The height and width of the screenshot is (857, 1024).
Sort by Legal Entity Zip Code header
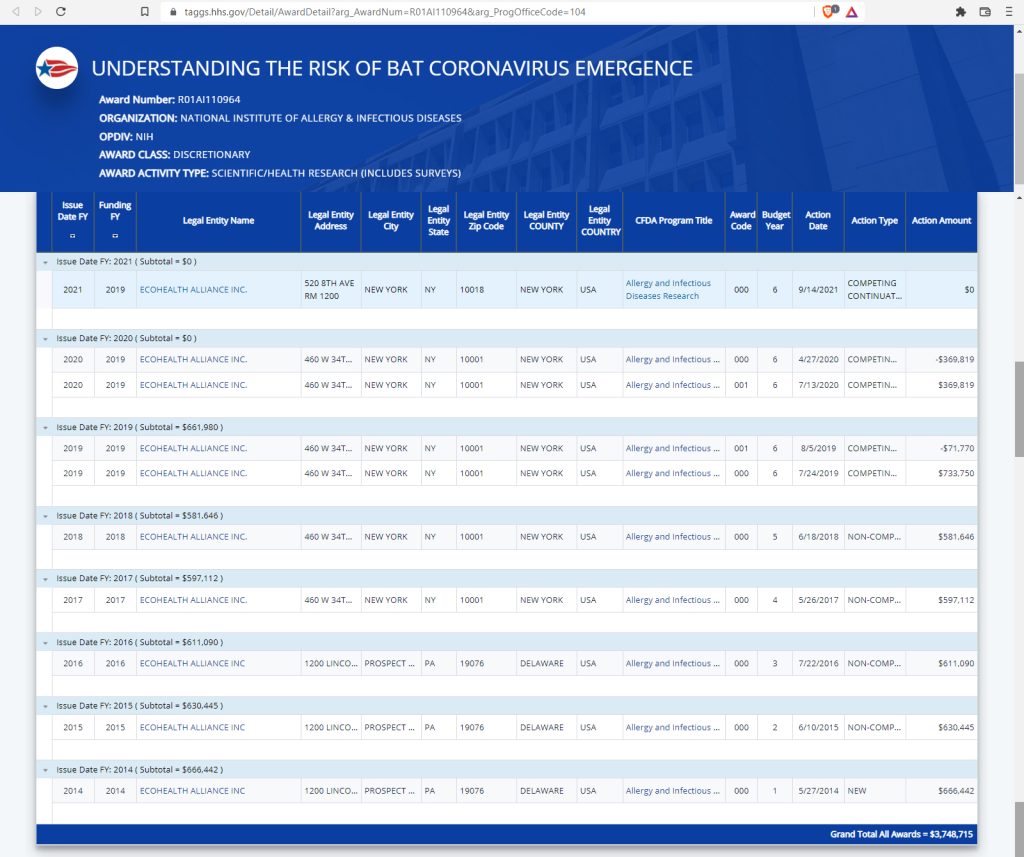tap(486, 221)
